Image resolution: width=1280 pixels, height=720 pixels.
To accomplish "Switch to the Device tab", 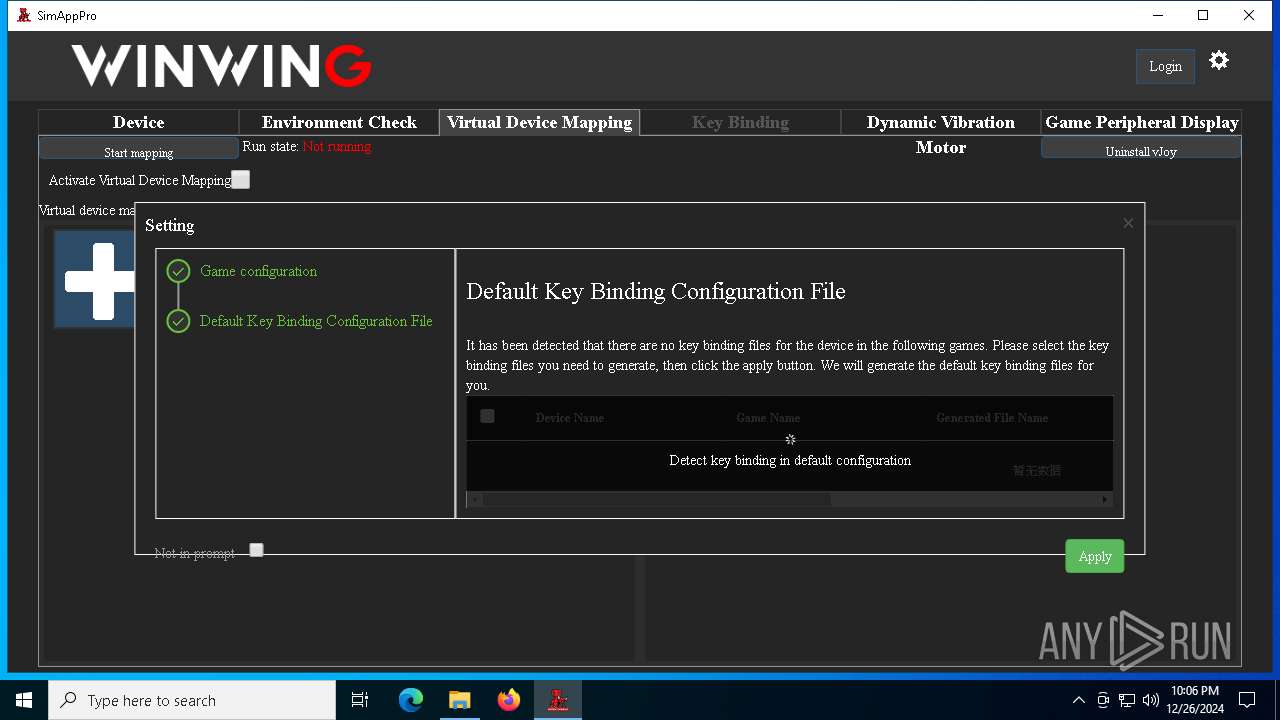I will tap(138, 122).
